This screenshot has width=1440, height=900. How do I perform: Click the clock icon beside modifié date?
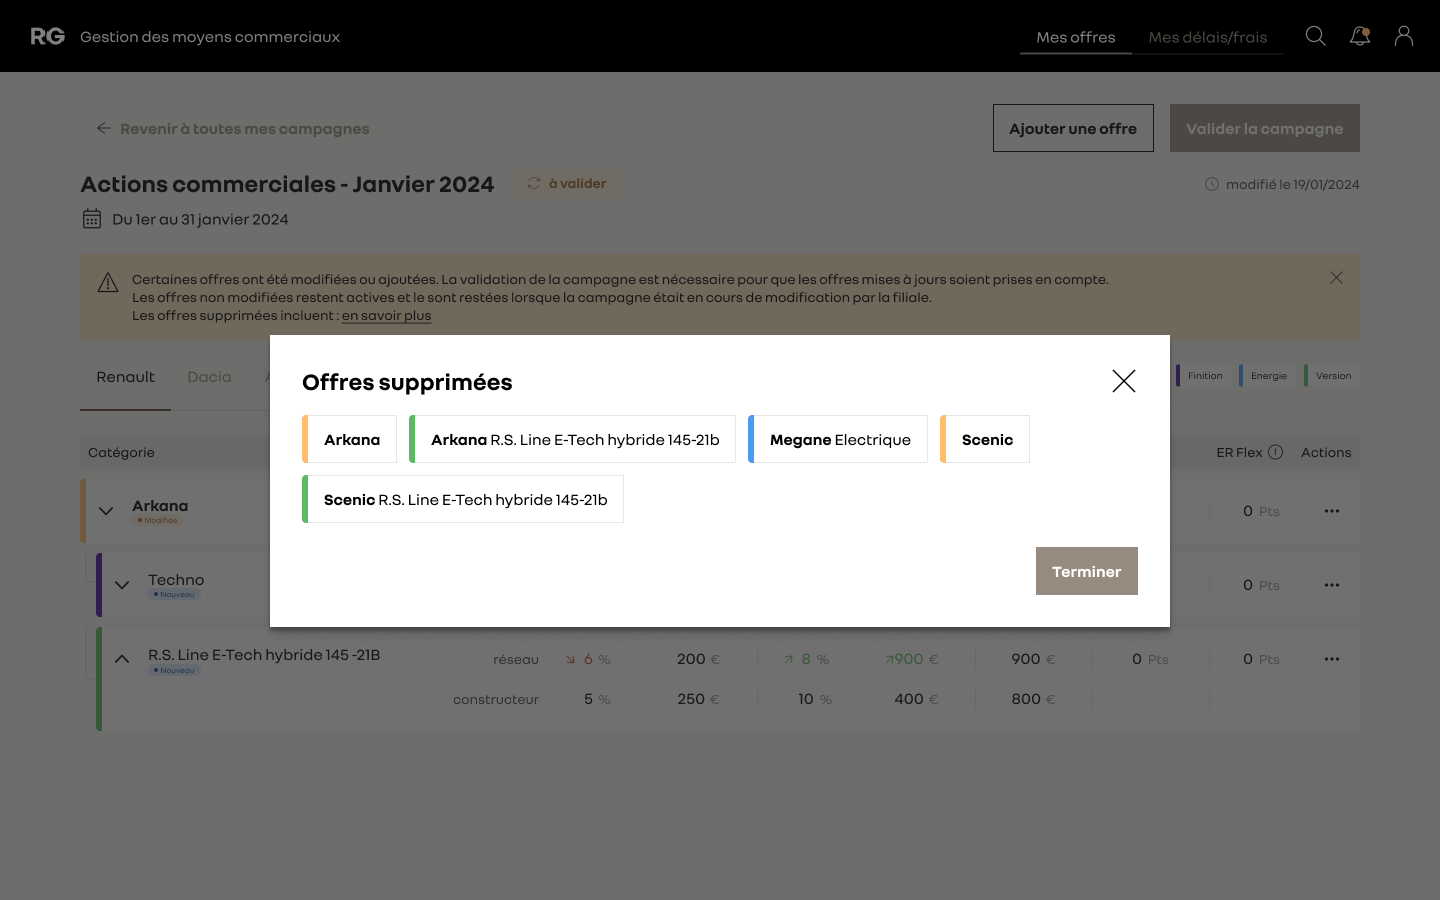[x=1212, y=184]
